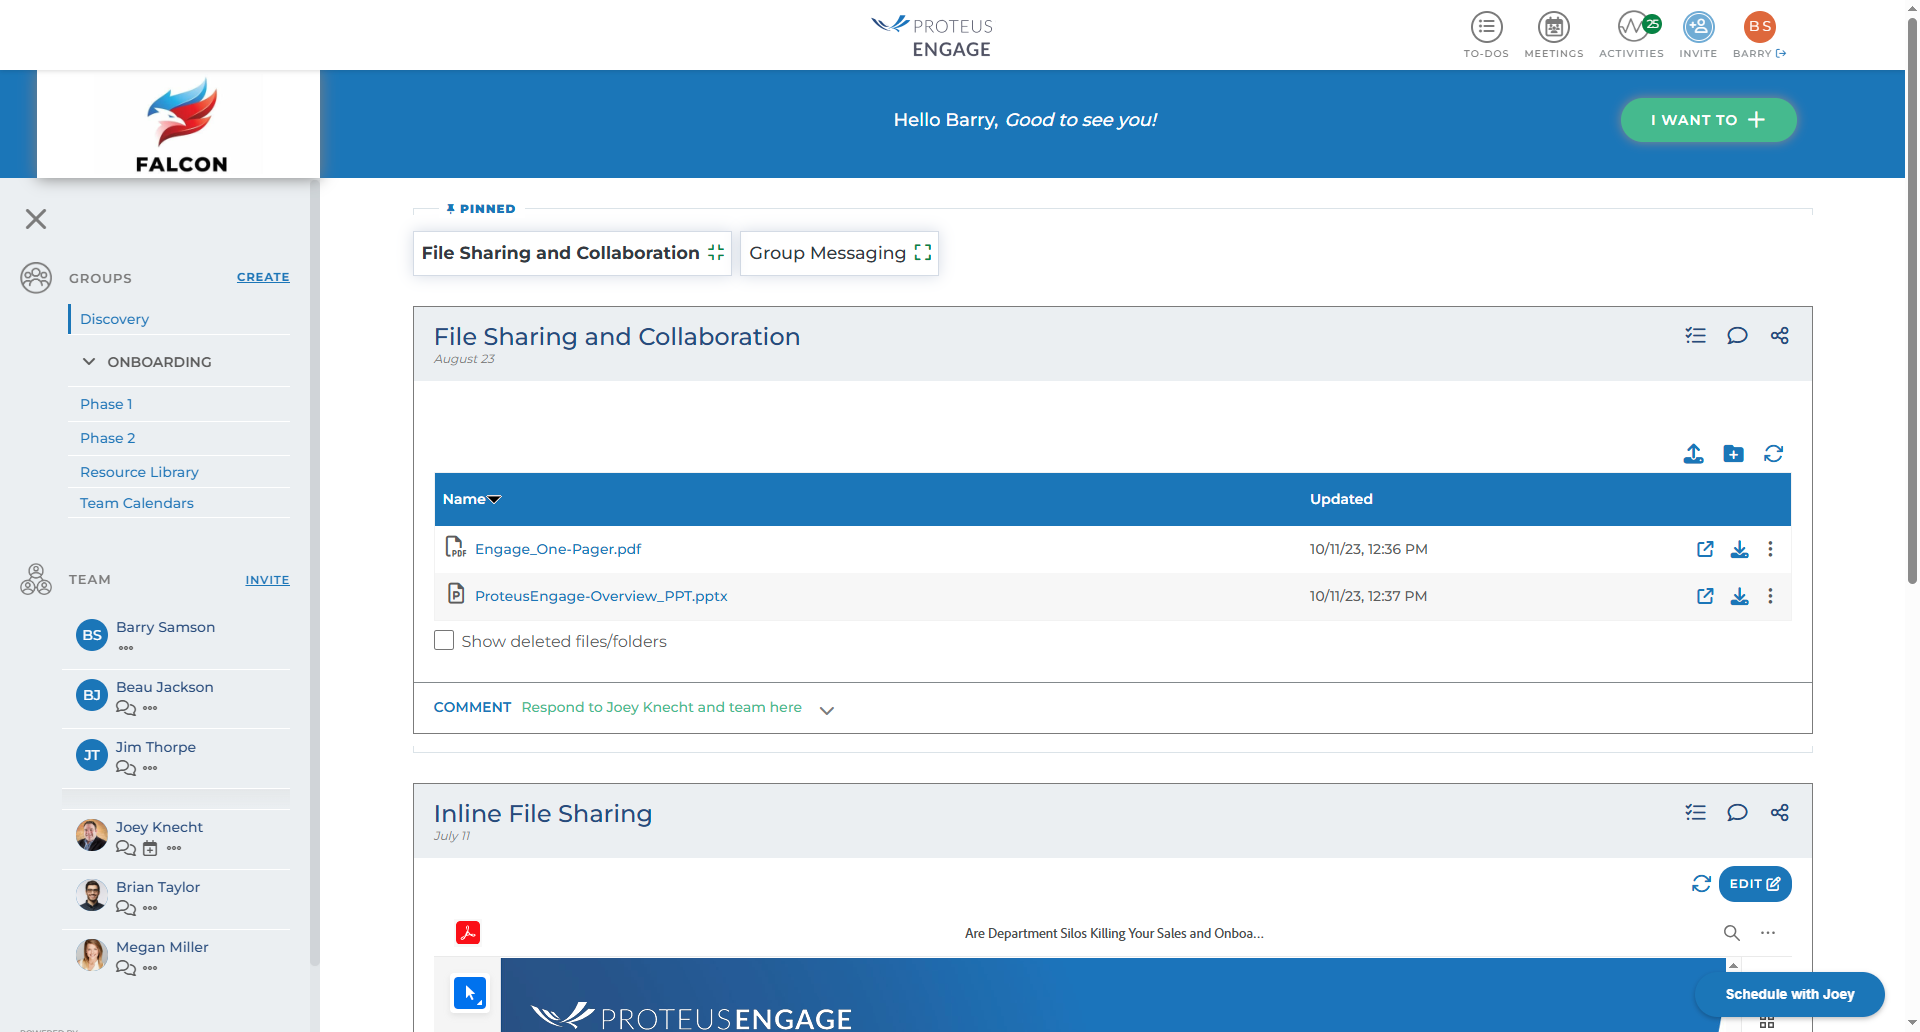
Task: Enable Show deleted files/folders checkbox
Action: tap(444, 641)
